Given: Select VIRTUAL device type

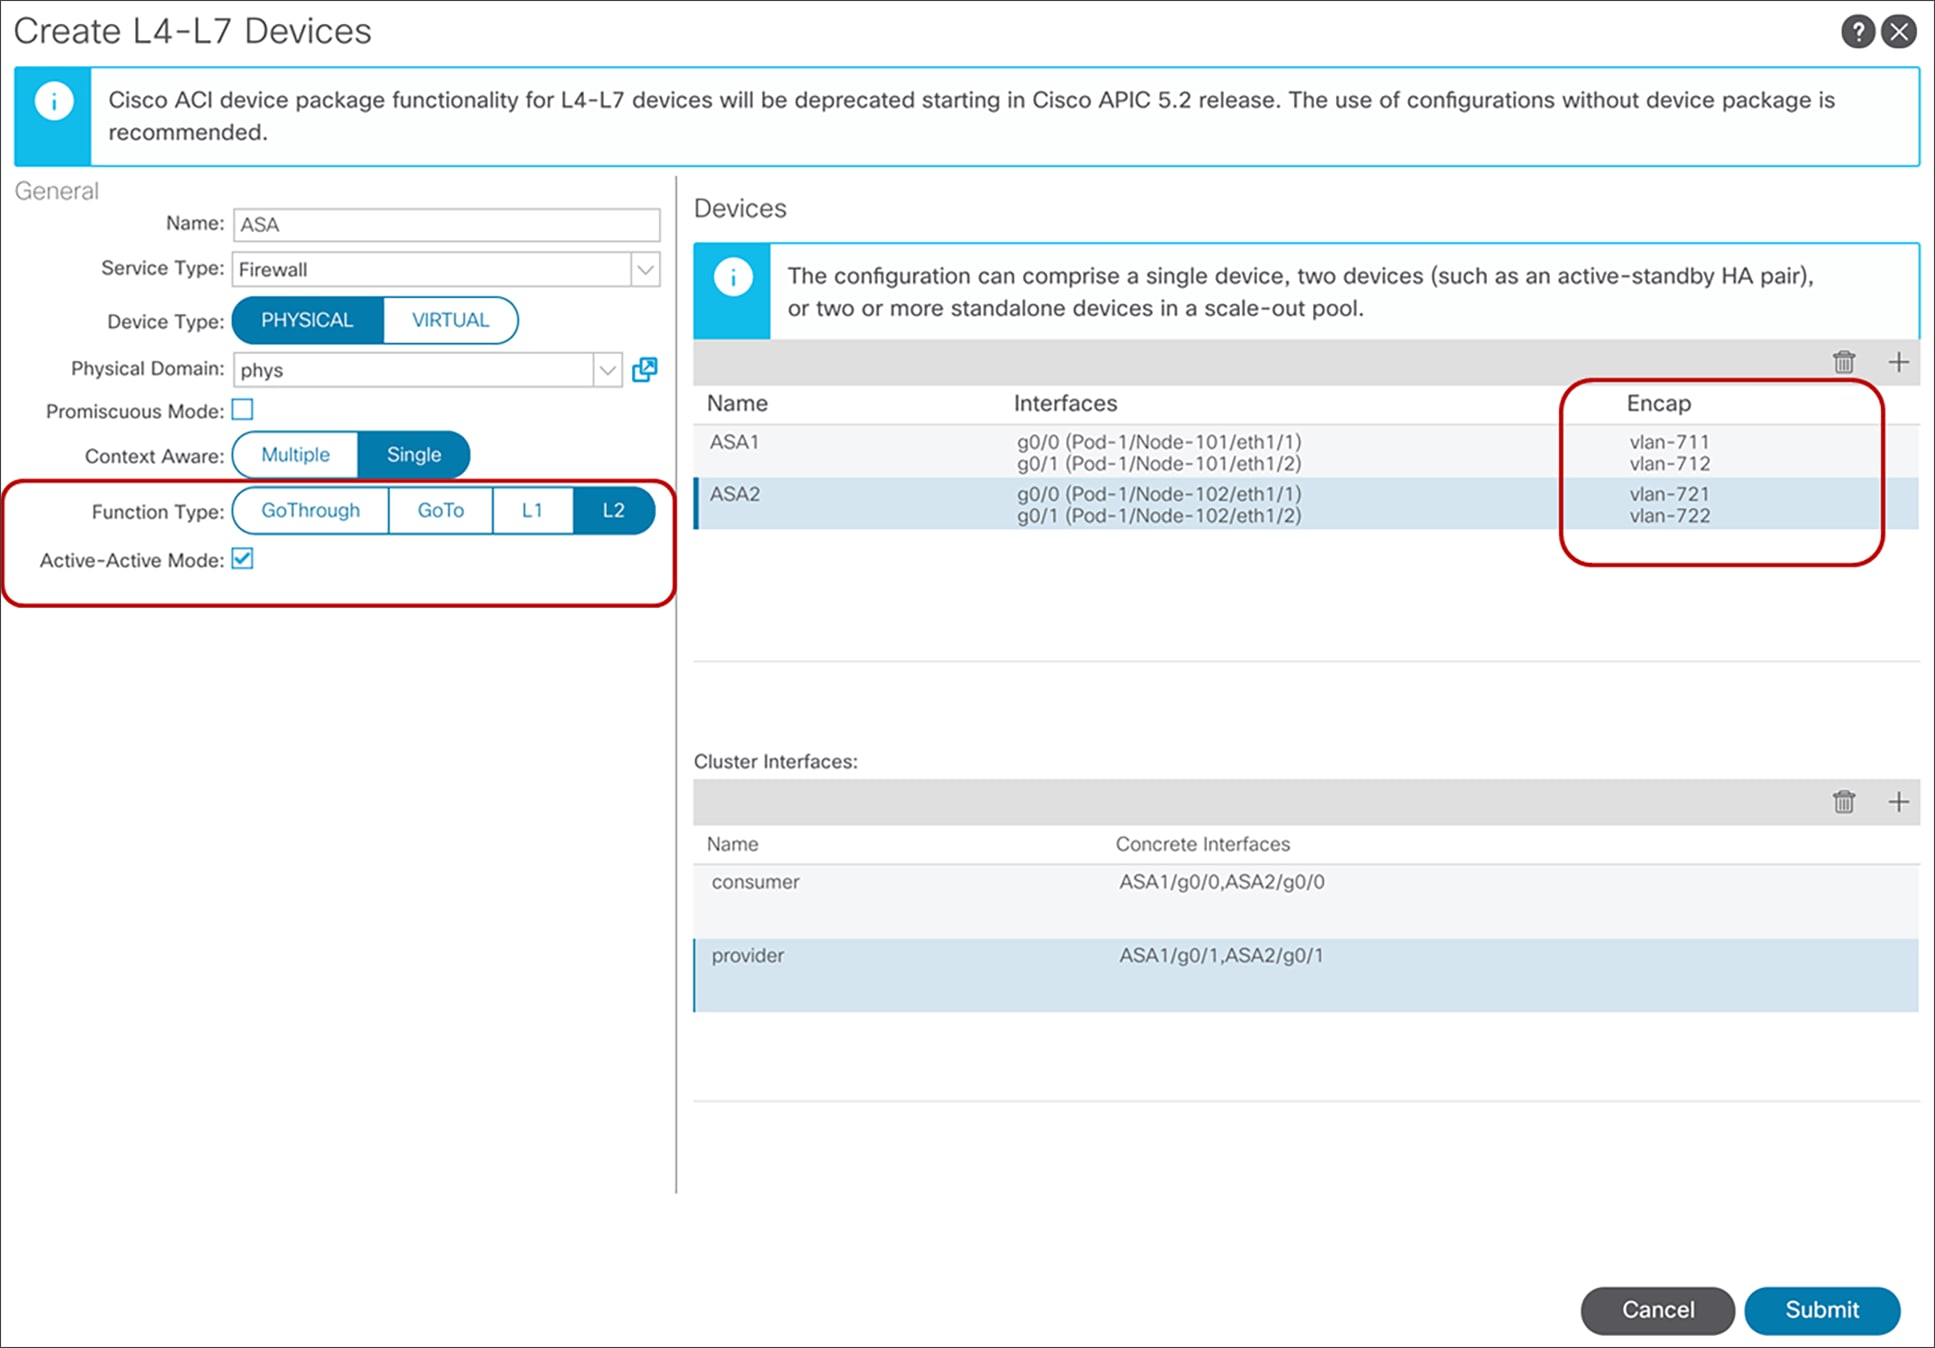Looking at the screenshot, I should tap(450, 320).
